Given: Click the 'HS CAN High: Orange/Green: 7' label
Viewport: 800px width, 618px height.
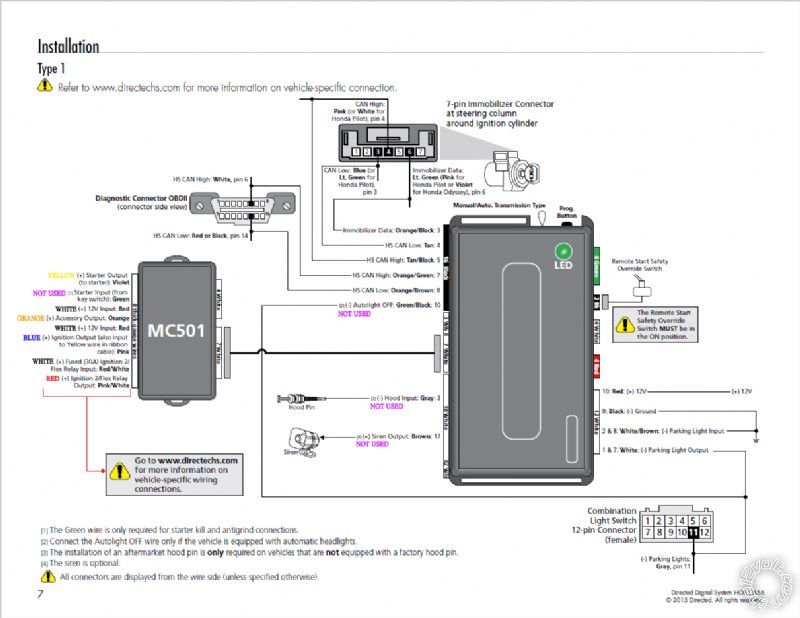Looking at the screenshot, I should tap(396, 275).
